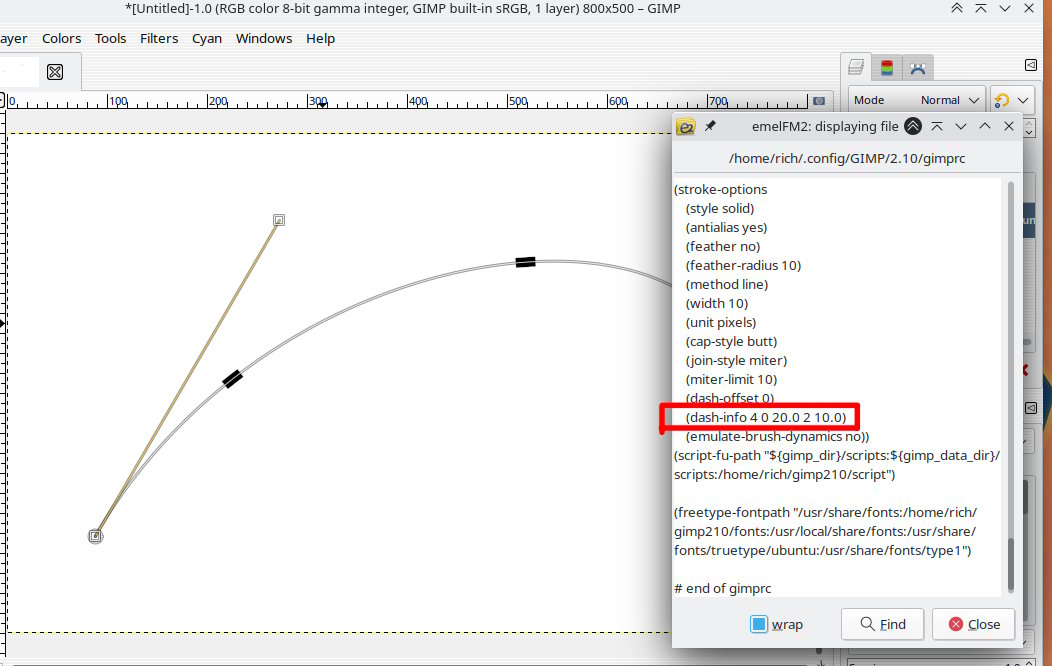Open the Windows menu
Image resolution: width=1052 pixels, height=666 pixels.
click(264, 38)
